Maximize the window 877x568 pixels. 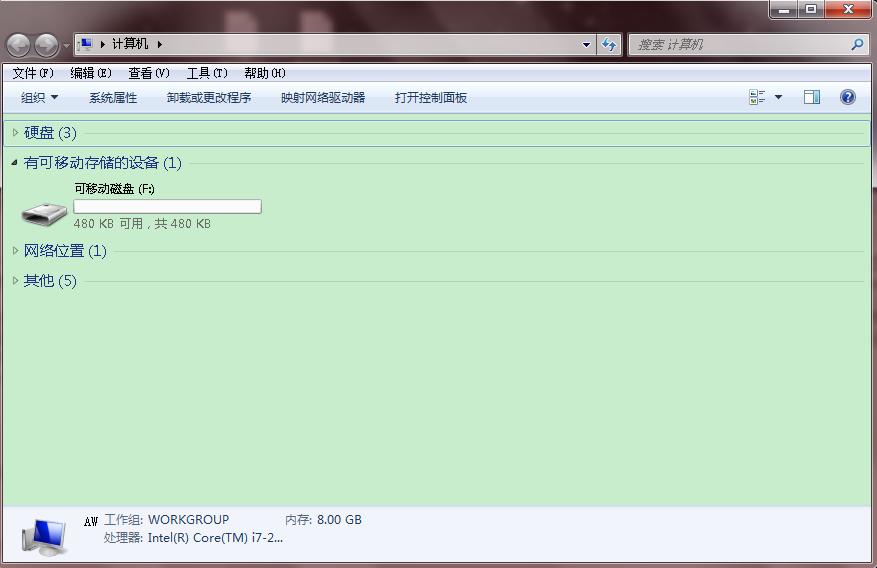coord(810,10)
